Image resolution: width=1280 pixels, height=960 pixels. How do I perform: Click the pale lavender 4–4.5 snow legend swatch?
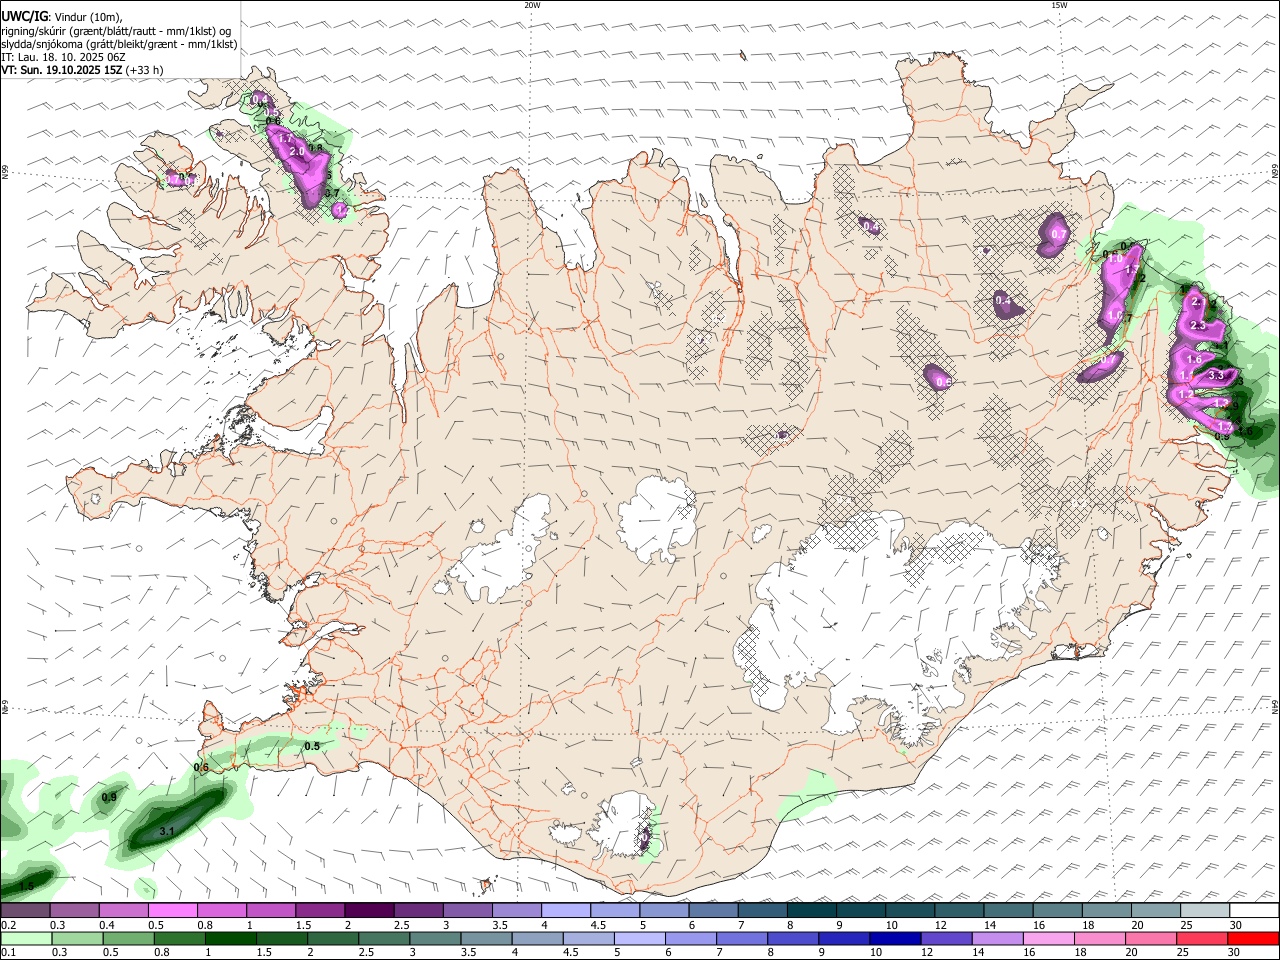coord(566,910)
